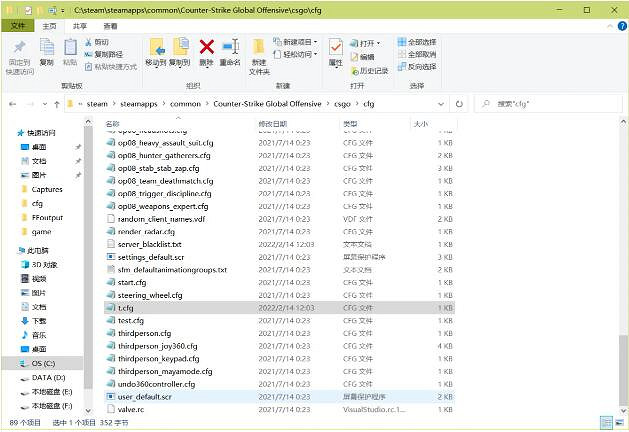Sort by the Type column header

click(375, 124)
